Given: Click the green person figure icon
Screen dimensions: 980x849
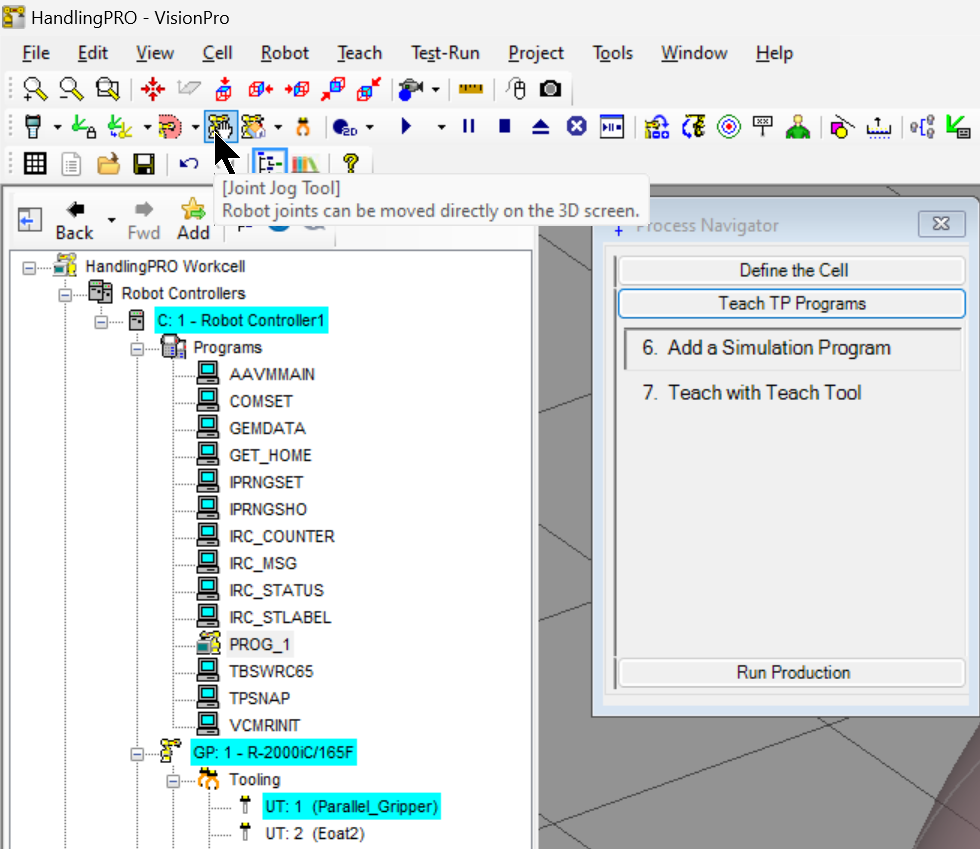Looking at the screenshot, I should click(x=798, y=127).
